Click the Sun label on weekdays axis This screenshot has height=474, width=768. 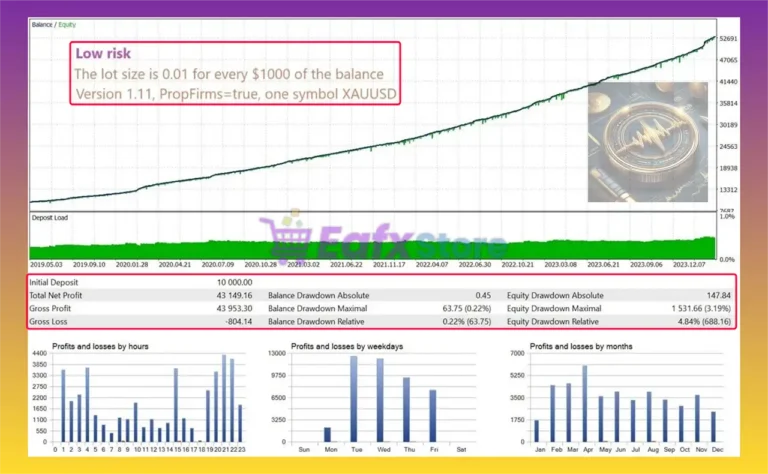tap(304, 449)
